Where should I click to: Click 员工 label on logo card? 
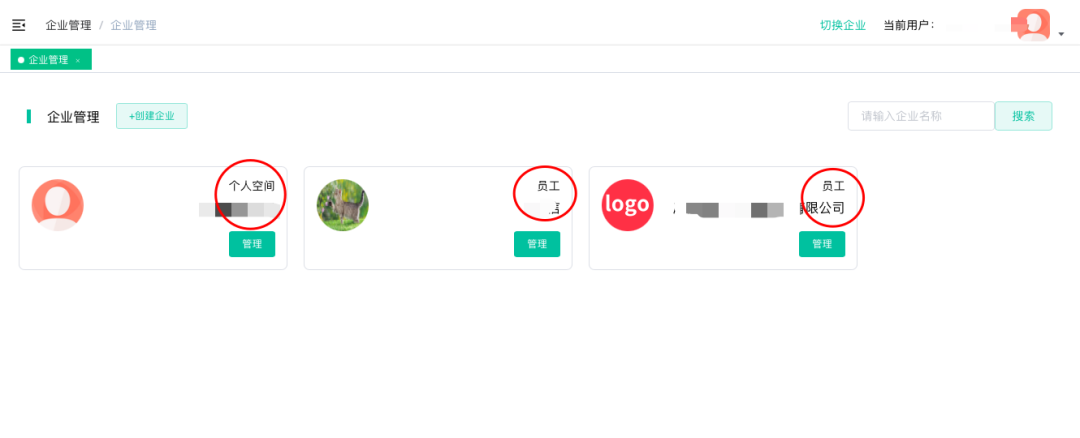pyautogui.click(x=833, y=186)
